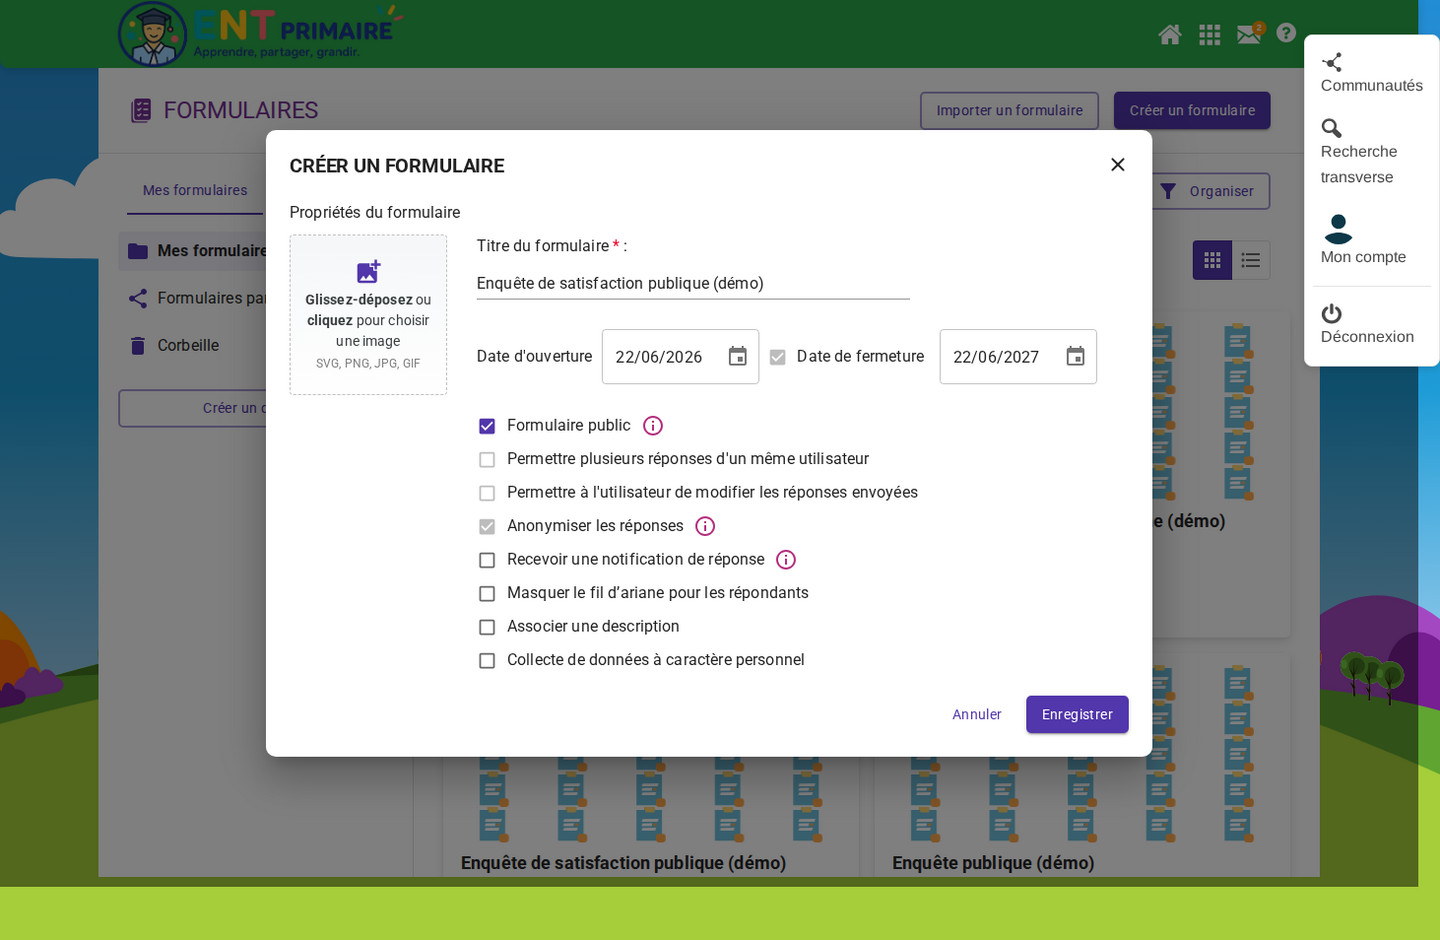
Task: Click the Date d'ouverture date field
Action: point(680,357)
